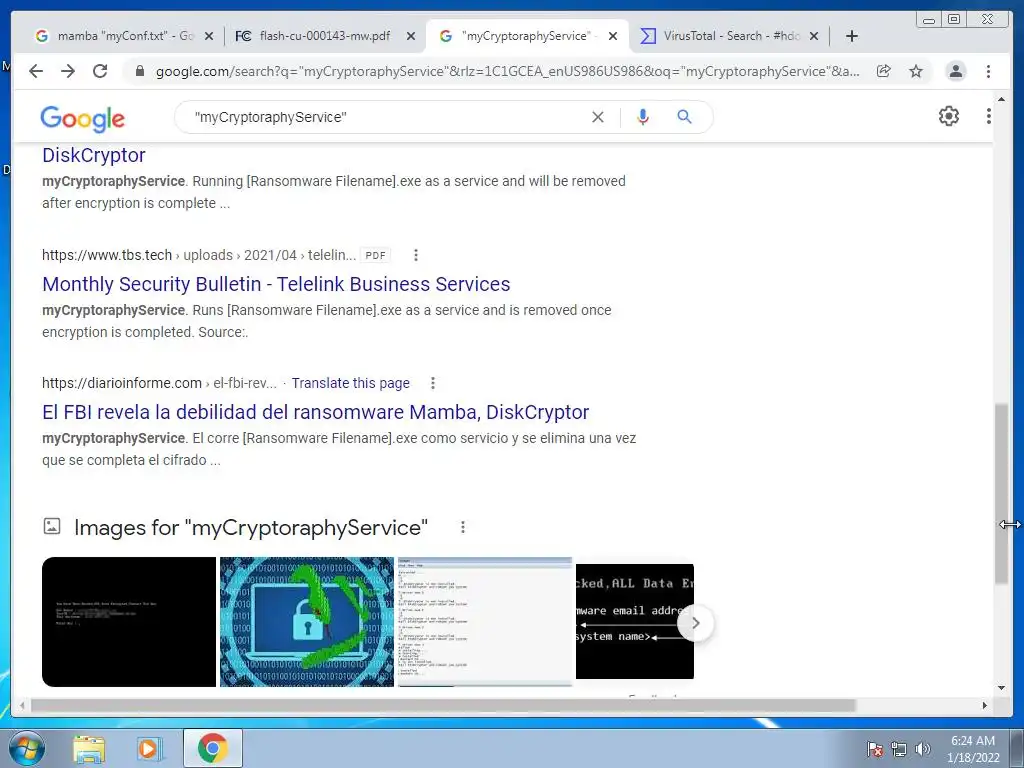Bookmark this page with the star icon

[916, 71]
